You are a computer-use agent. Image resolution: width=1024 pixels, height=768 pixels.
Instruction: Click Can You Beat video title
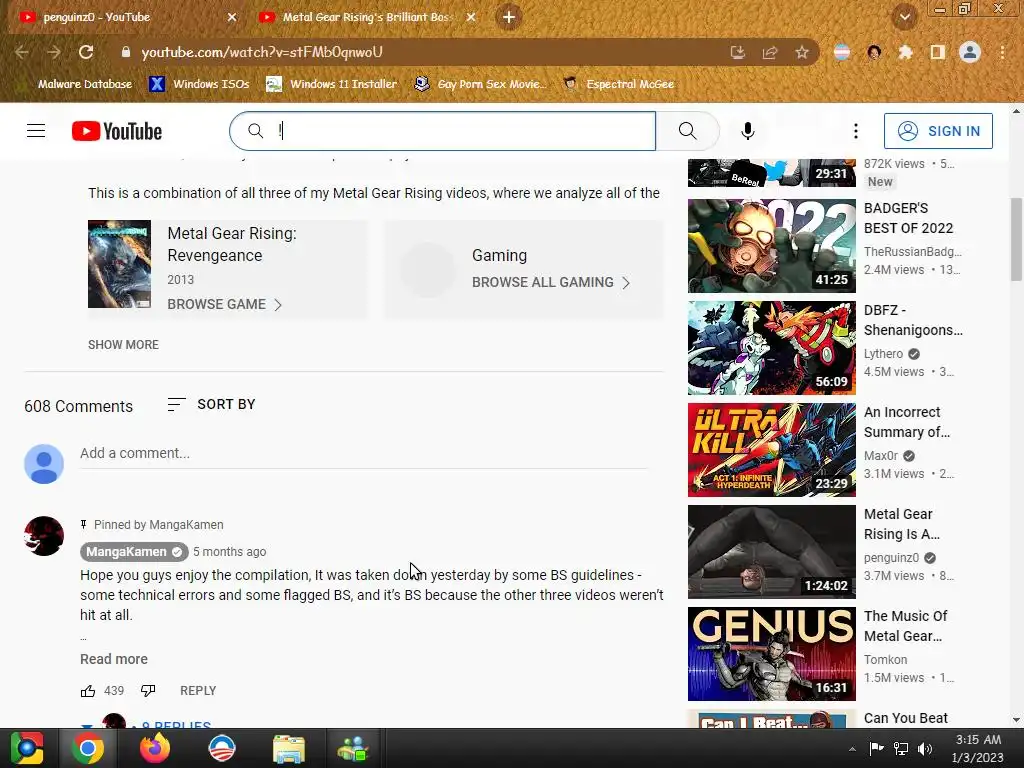click(x=906, y=718)
